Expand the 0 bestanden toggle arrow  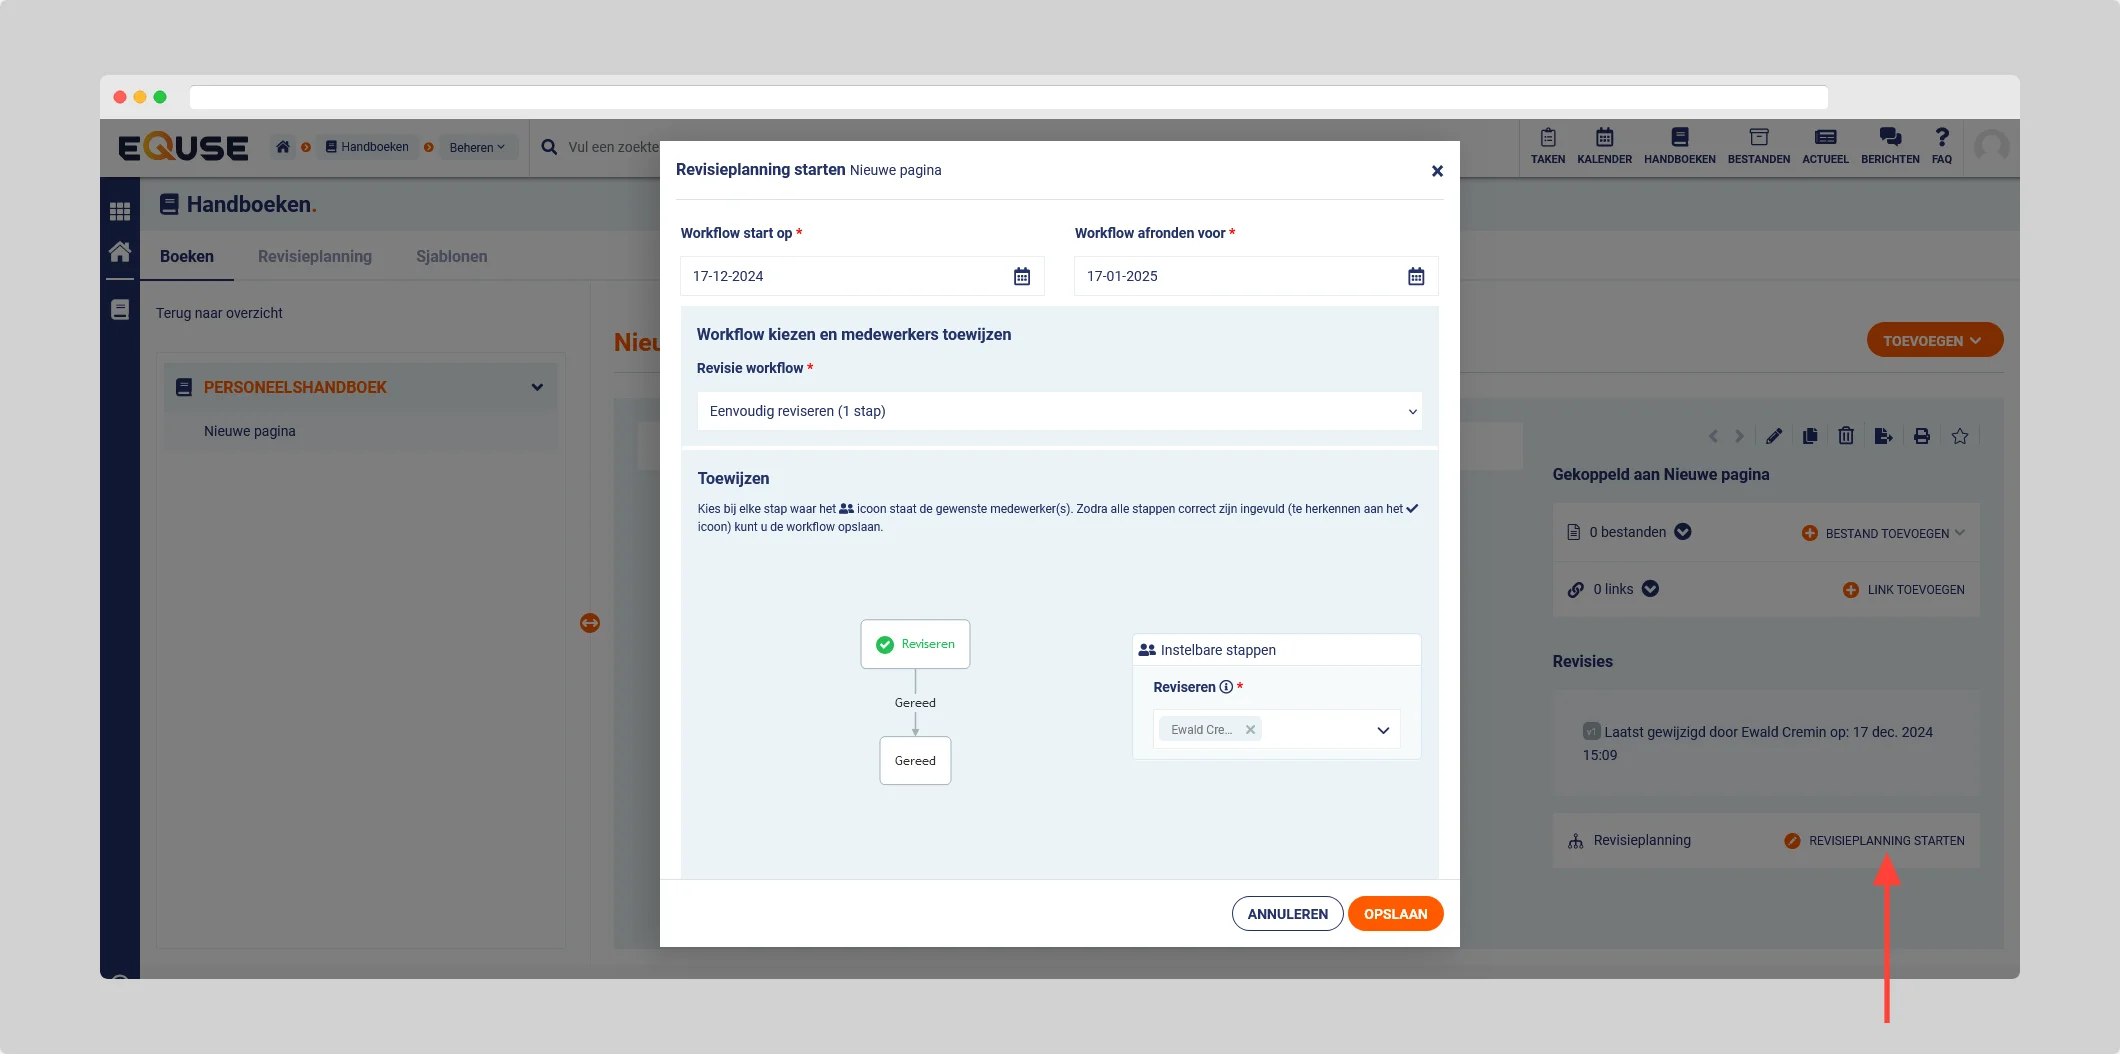[x=1683, y=532]
